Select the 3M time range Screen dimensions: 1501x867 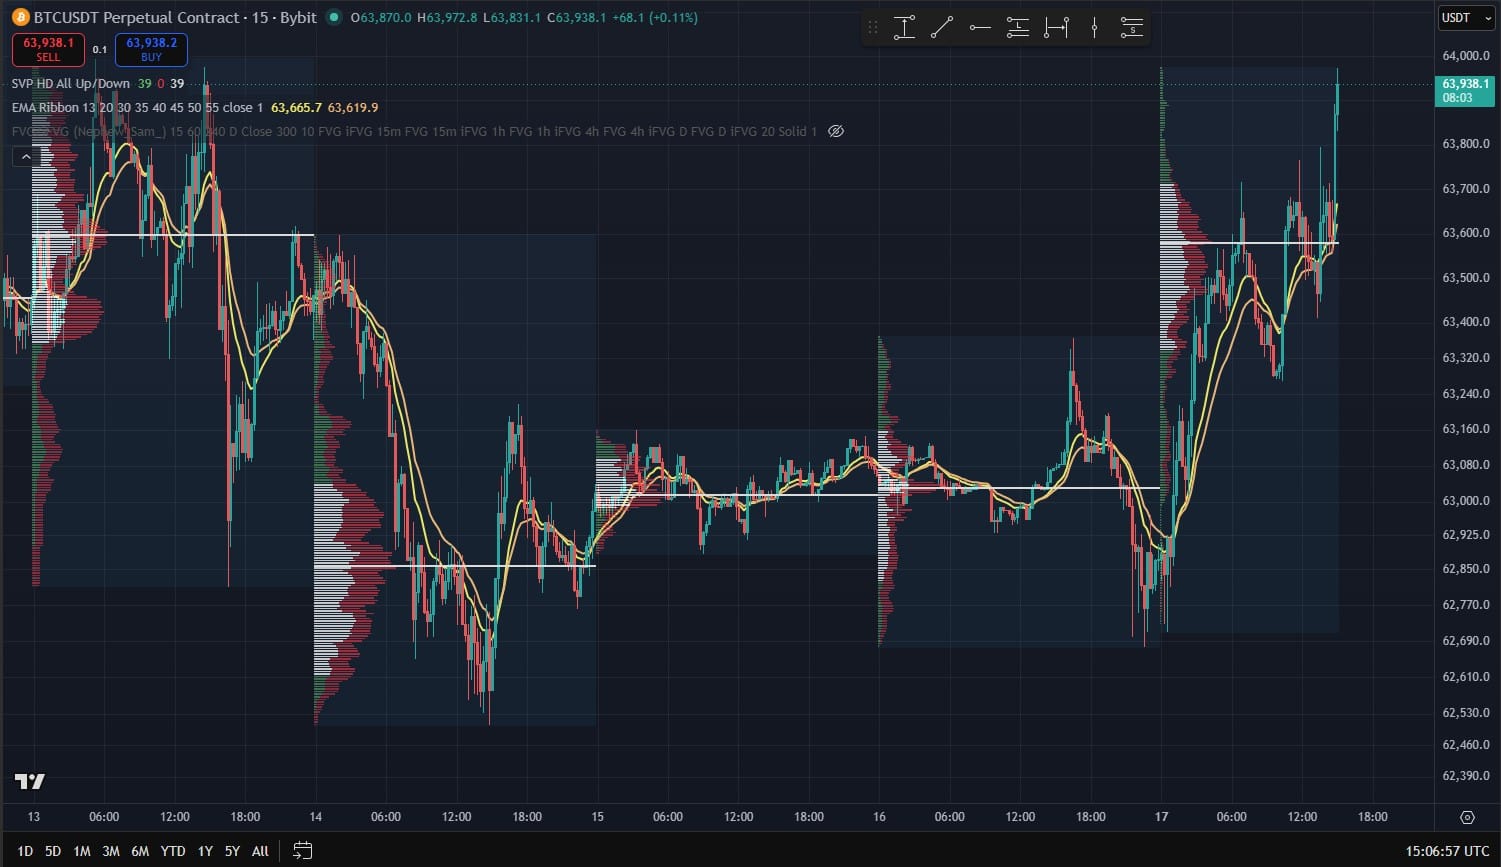[x=111, y=851]
